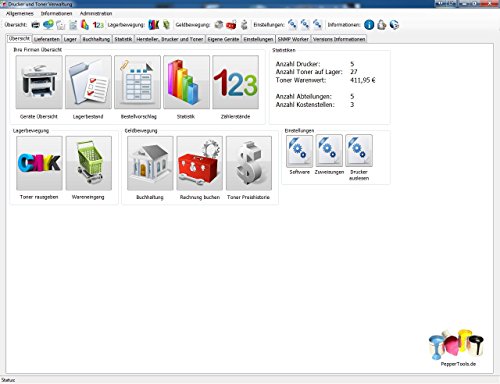This screenshot has width=500, height=384.
Task: Click the blue info circle toolbar icon
Action: point(369,25)
